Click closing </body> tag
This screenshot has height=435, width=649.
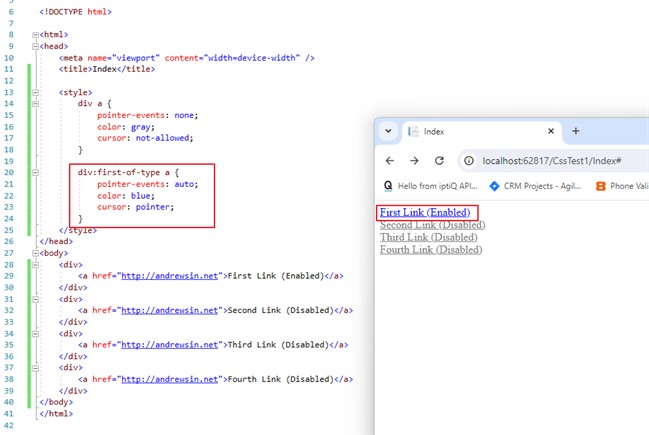click(x=56, y=402)
